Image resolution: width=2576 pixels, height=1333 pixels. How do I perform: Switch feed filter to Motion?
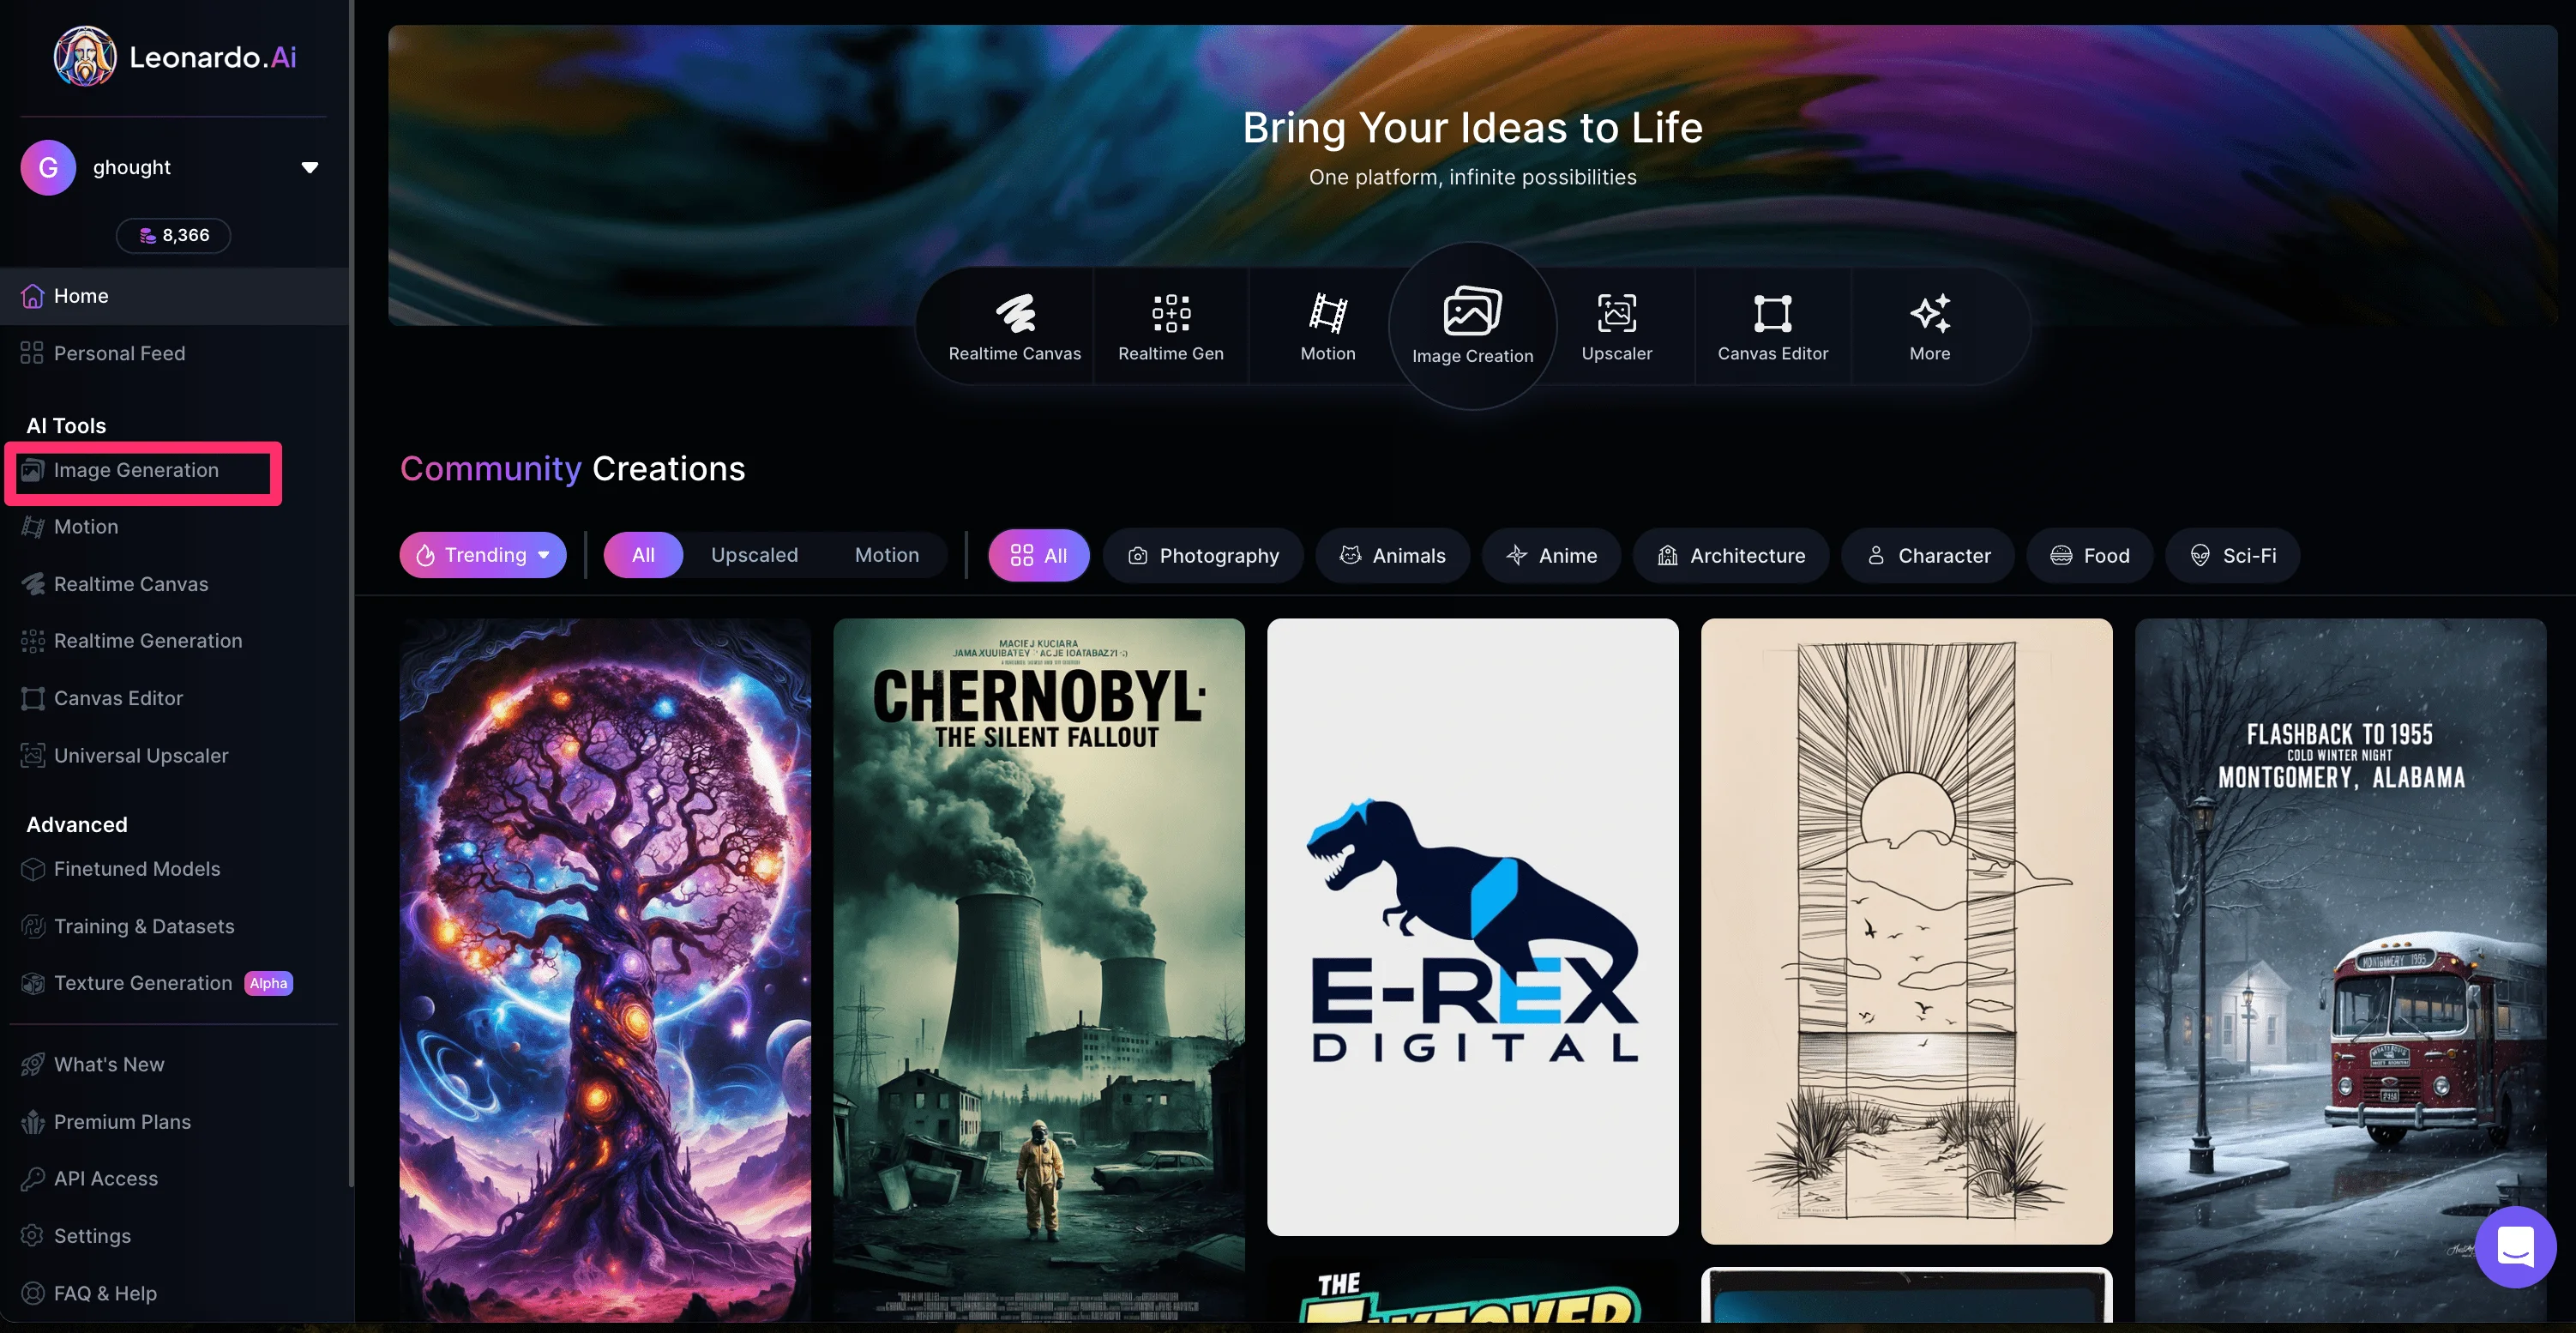pyautogui.click(x=886, y=555)
